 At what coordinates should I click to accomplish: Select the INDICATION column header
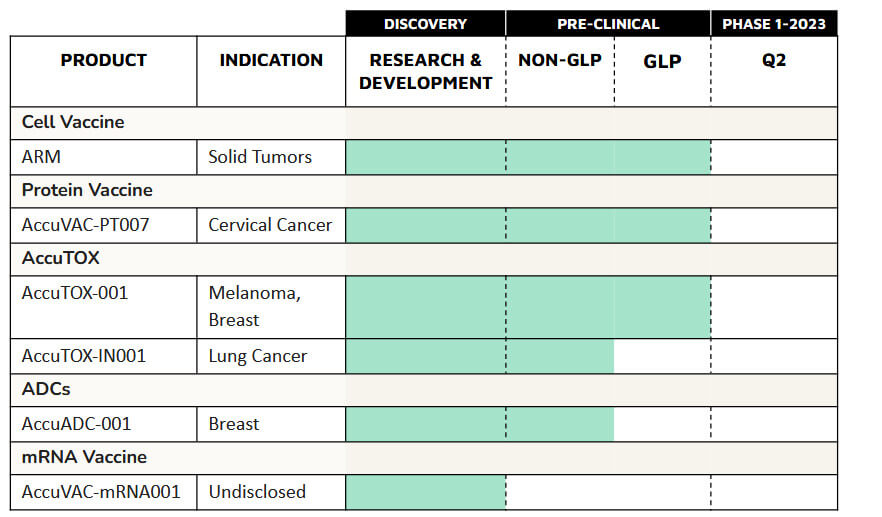pos(271,60)
